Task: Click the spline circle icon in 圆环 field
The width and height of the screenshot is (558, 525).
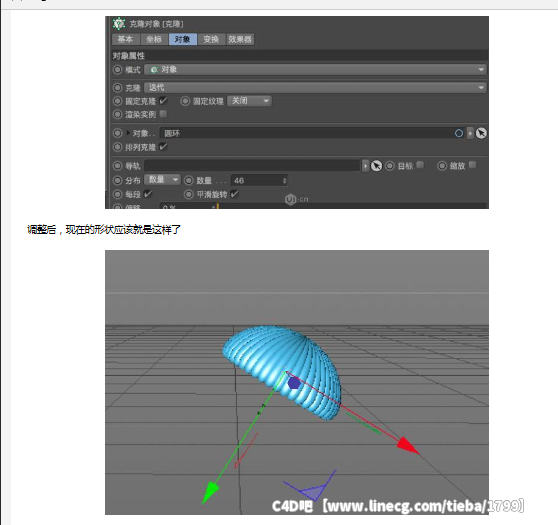Action: [x=459, y=133]
